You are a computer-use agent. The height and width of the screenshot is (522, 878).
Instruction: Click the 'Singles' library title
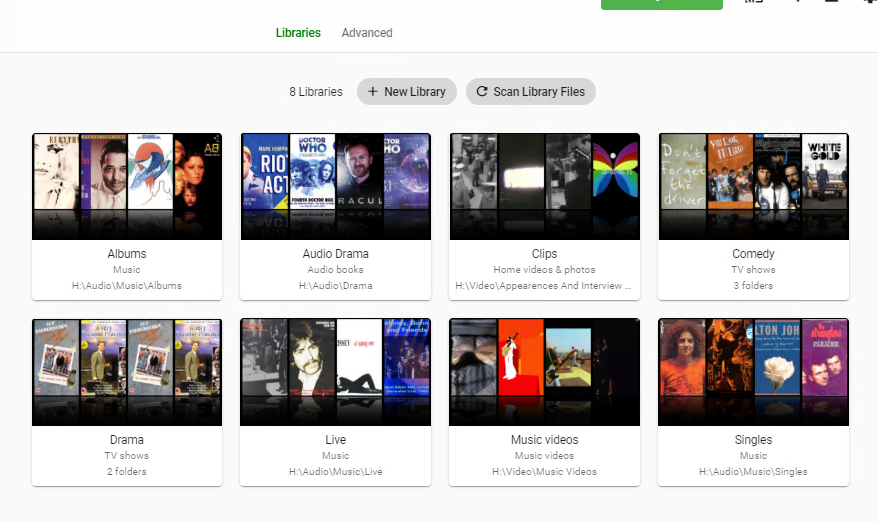(754, 440)
